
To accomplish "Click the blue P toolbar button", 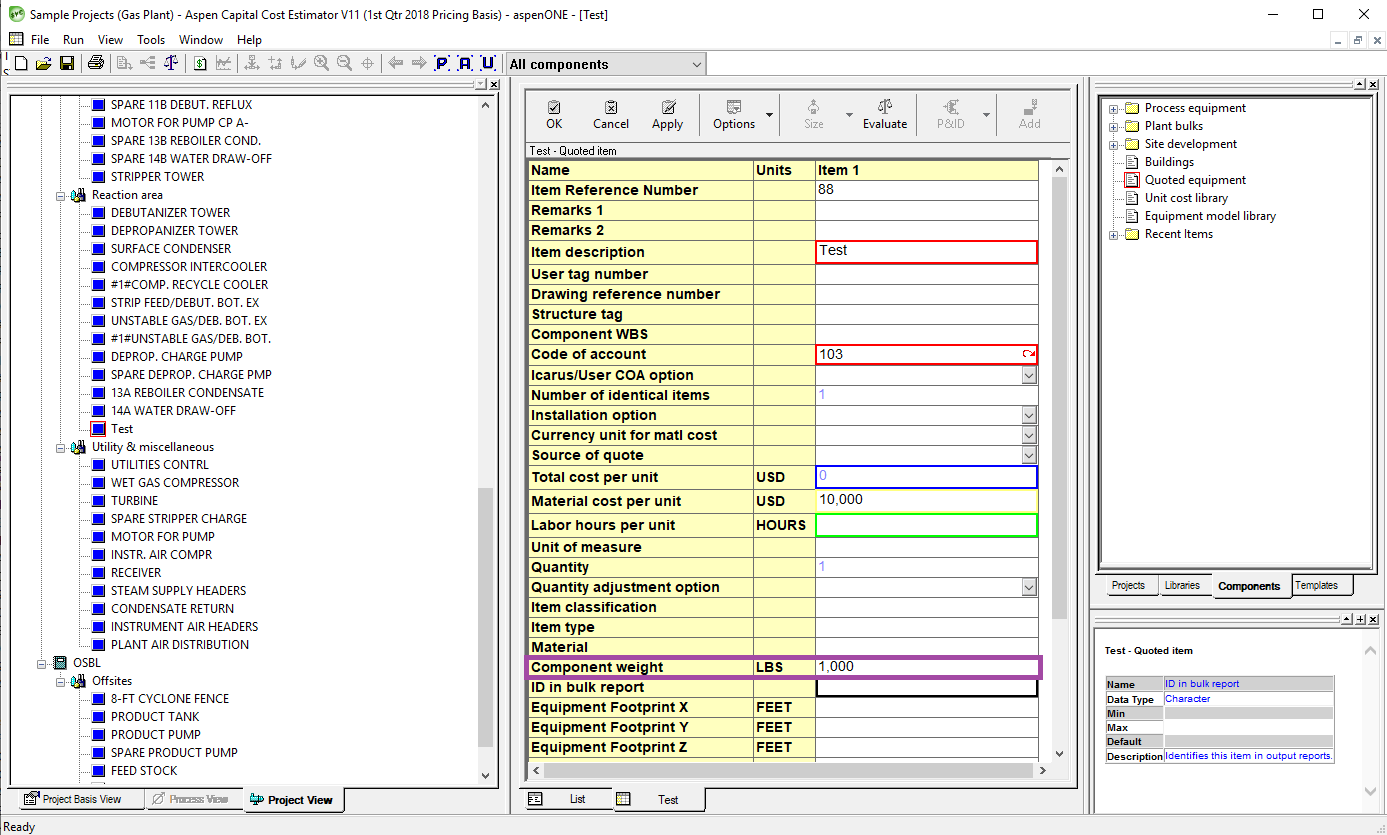I will coord(442,64).
